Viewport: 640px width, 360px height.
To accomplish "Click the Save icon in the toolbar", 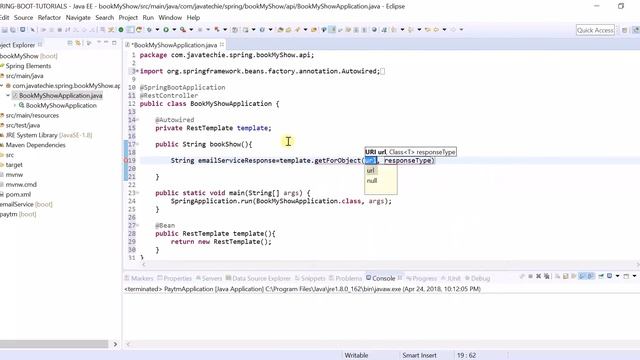I will click(x=4, y=30).
